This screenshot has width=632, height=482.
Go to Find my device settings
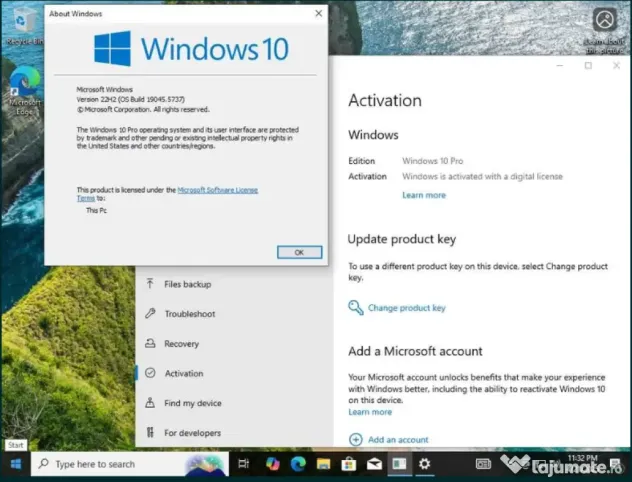coord(192,403)
